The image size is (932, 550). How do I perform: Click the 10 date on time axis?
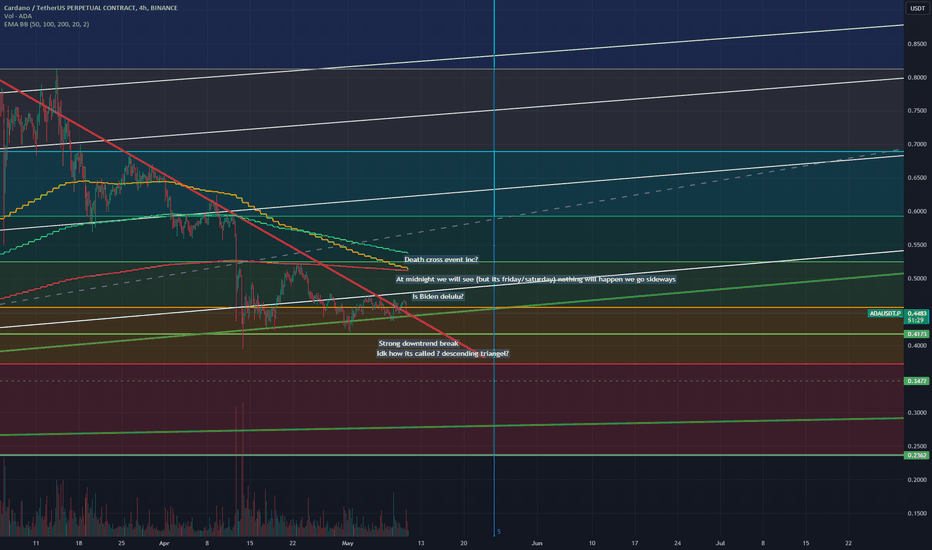592,543
